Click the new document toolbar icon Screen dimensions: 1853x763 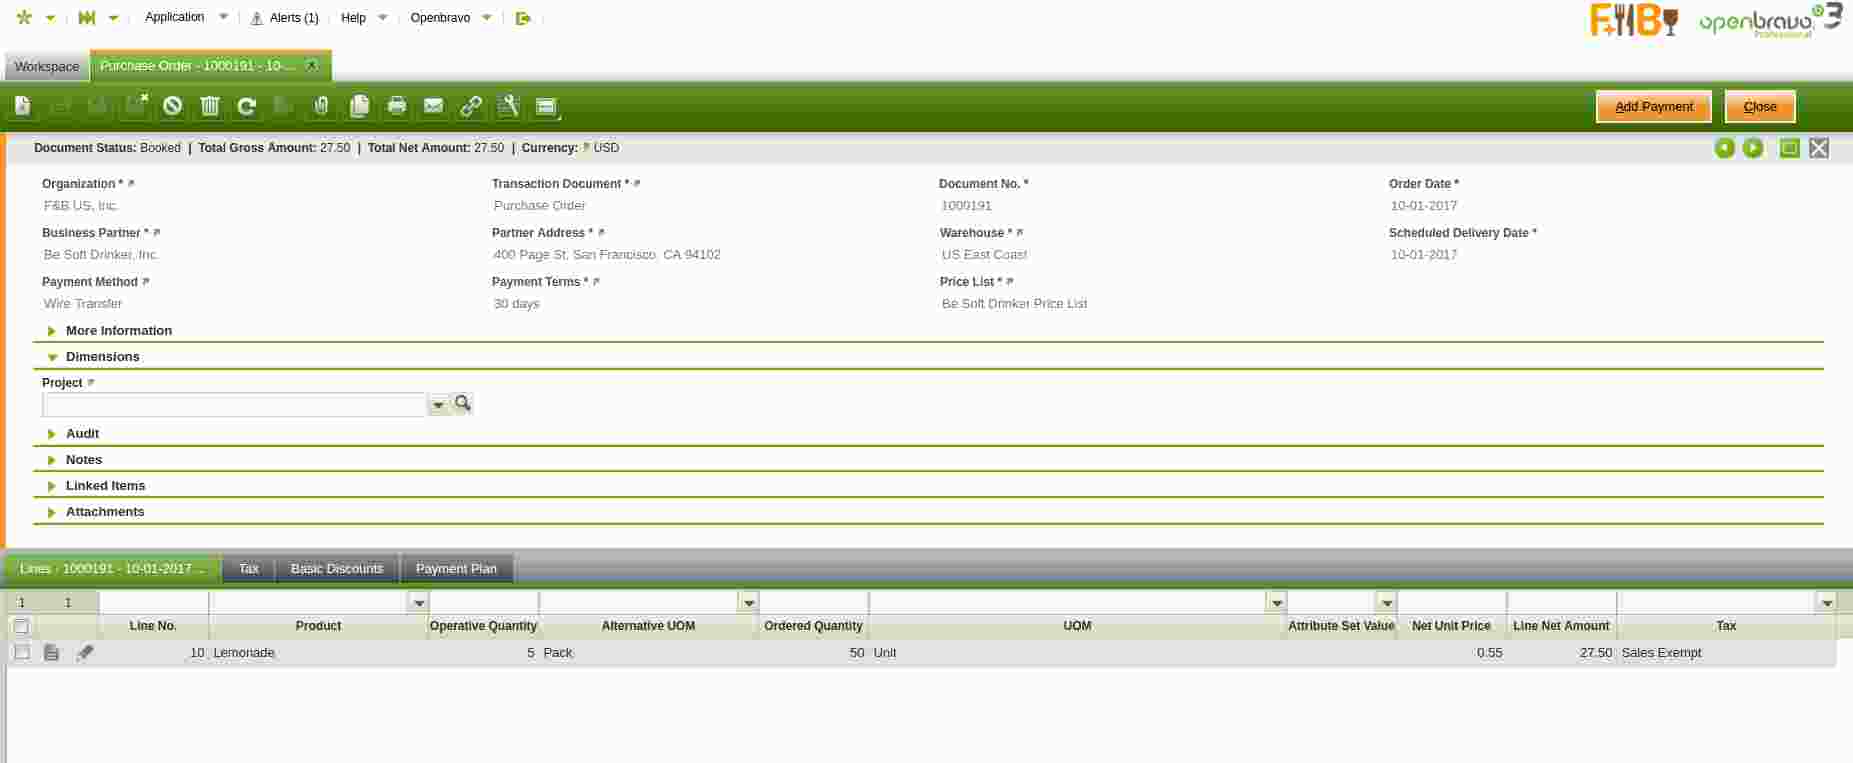pos(22,106)
